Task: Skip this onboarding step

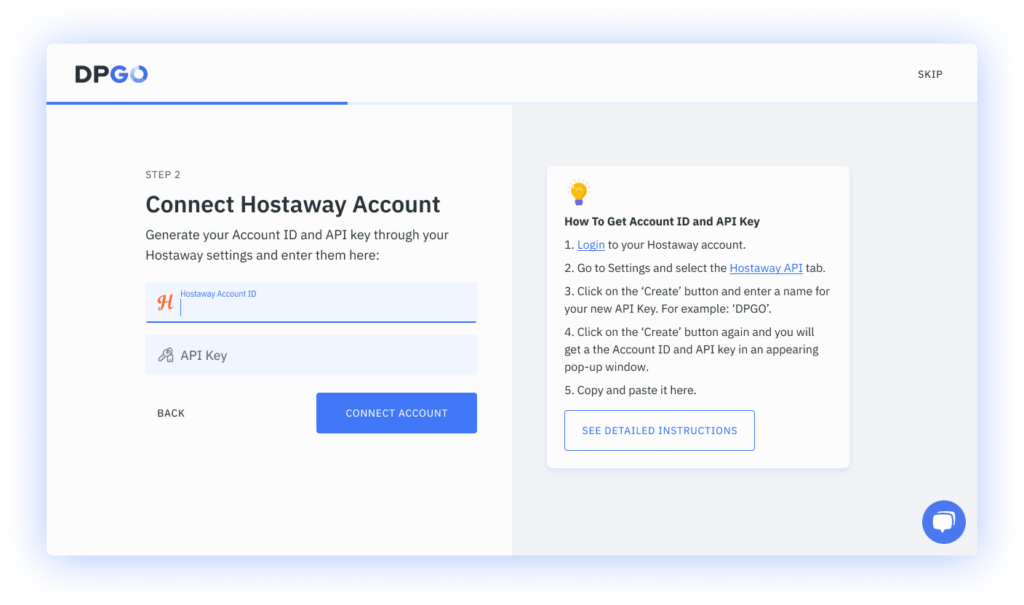Action: pyautogui.click(x=929, y=74)
